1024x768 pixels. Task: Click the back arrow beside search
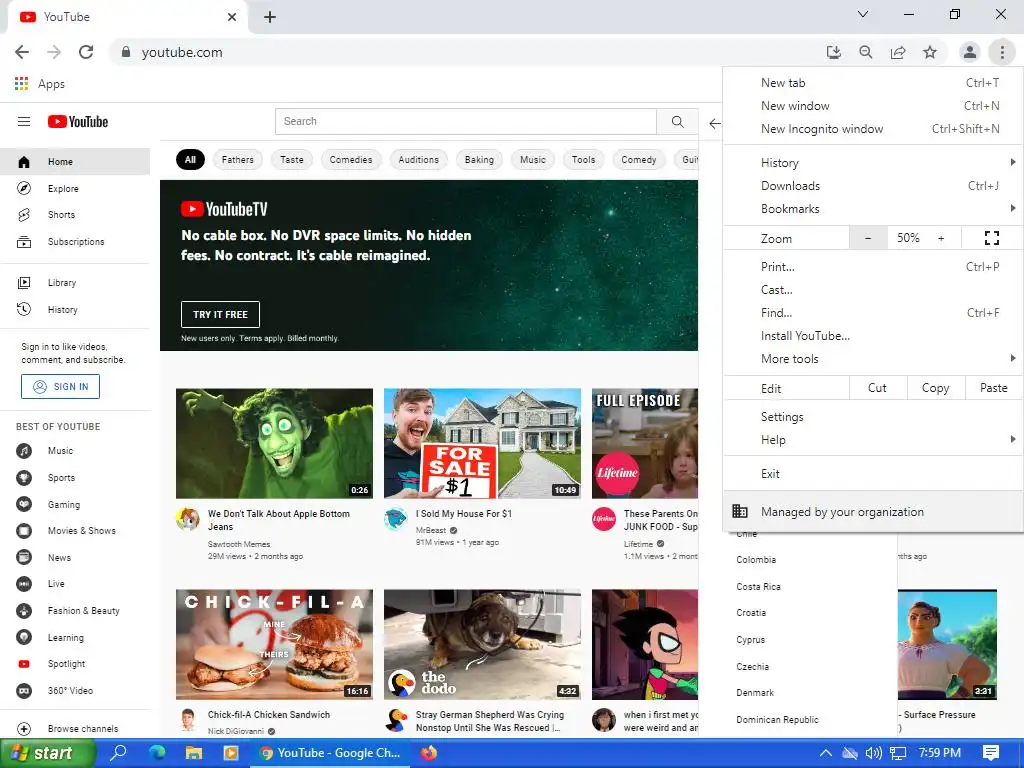point(714,123)
